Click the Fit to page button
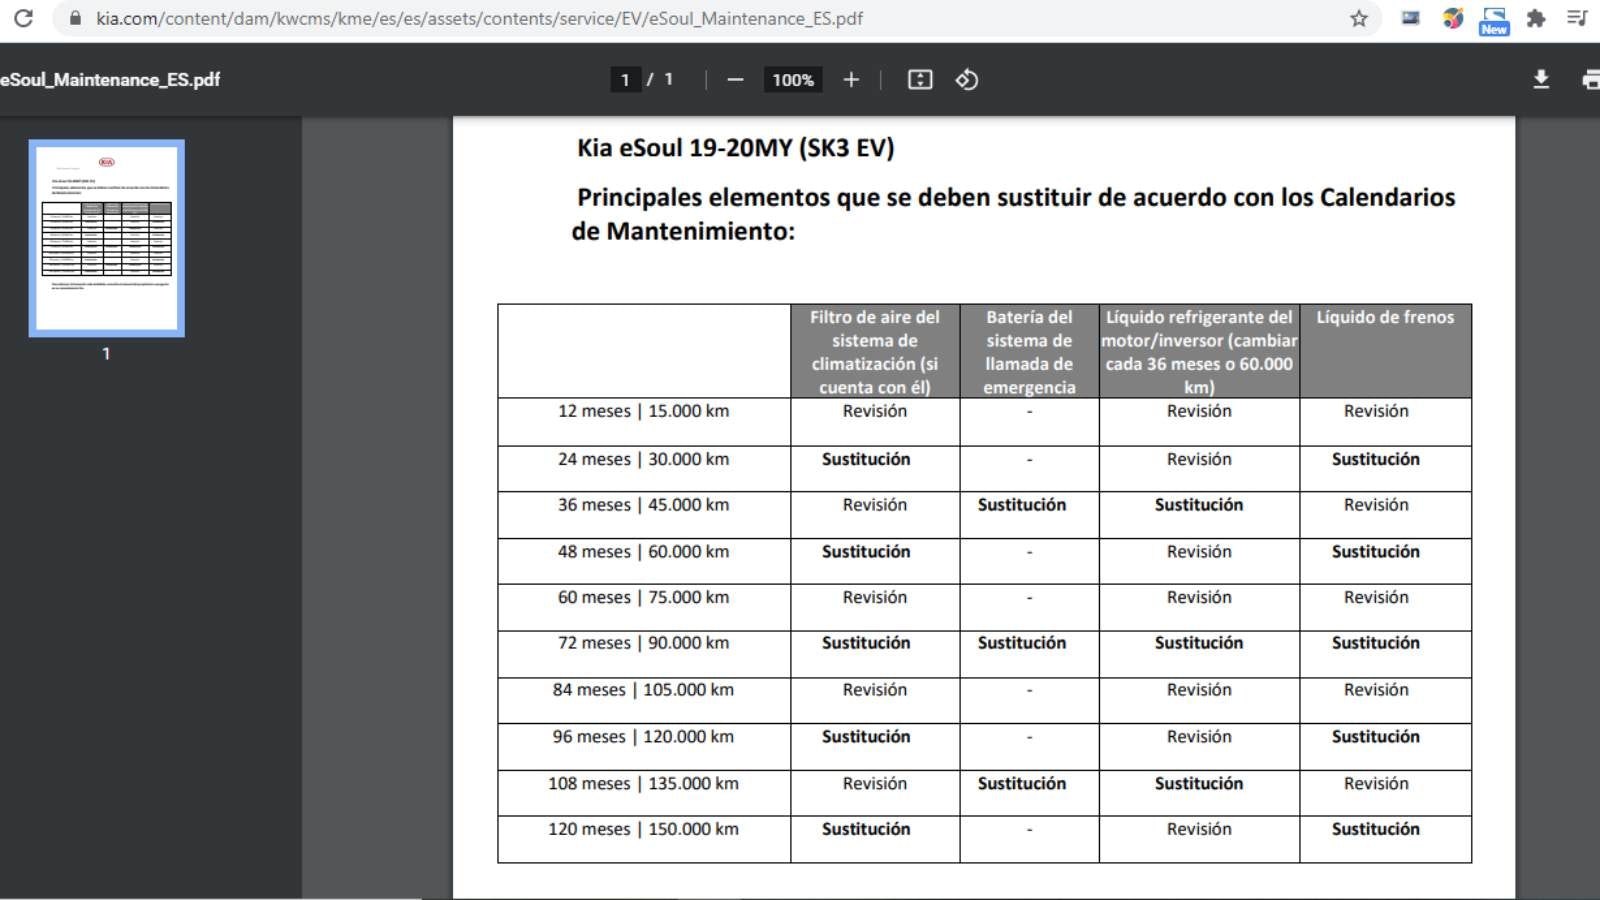The width and height of the screenshot is (1600, 900). 919,80
